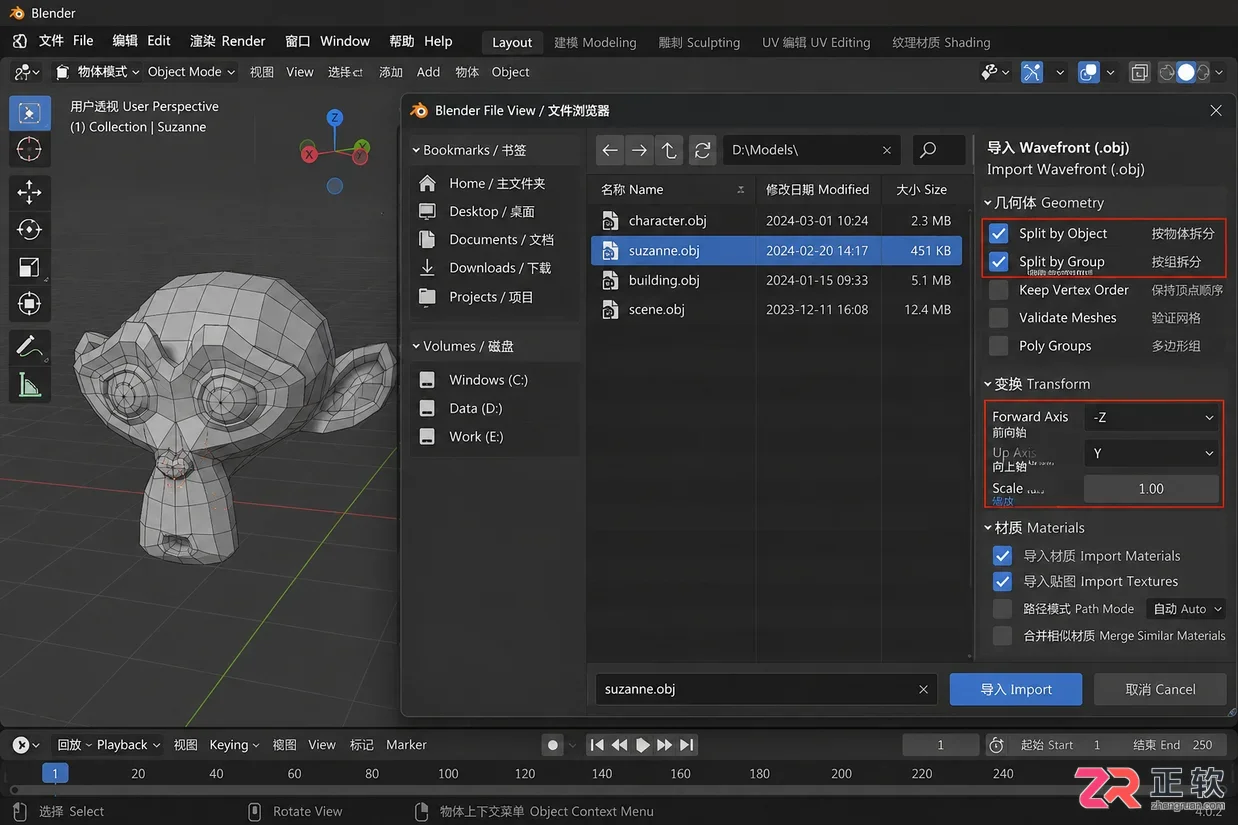Switch to solid viewport shading
Image resolution: width=1238 pixels, height=825 pixels.
[x=1186, y=72]
